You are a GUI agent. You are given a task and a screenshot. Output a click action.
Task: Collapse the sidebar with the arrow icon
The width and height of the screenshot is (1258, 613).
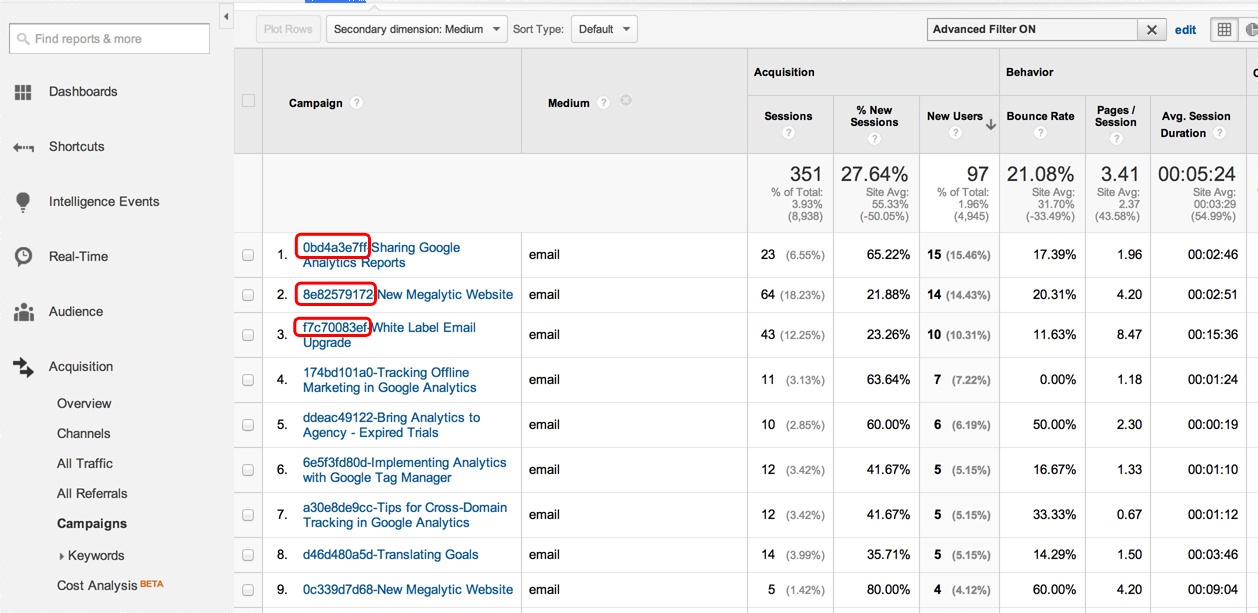click(x=226, y=17)
